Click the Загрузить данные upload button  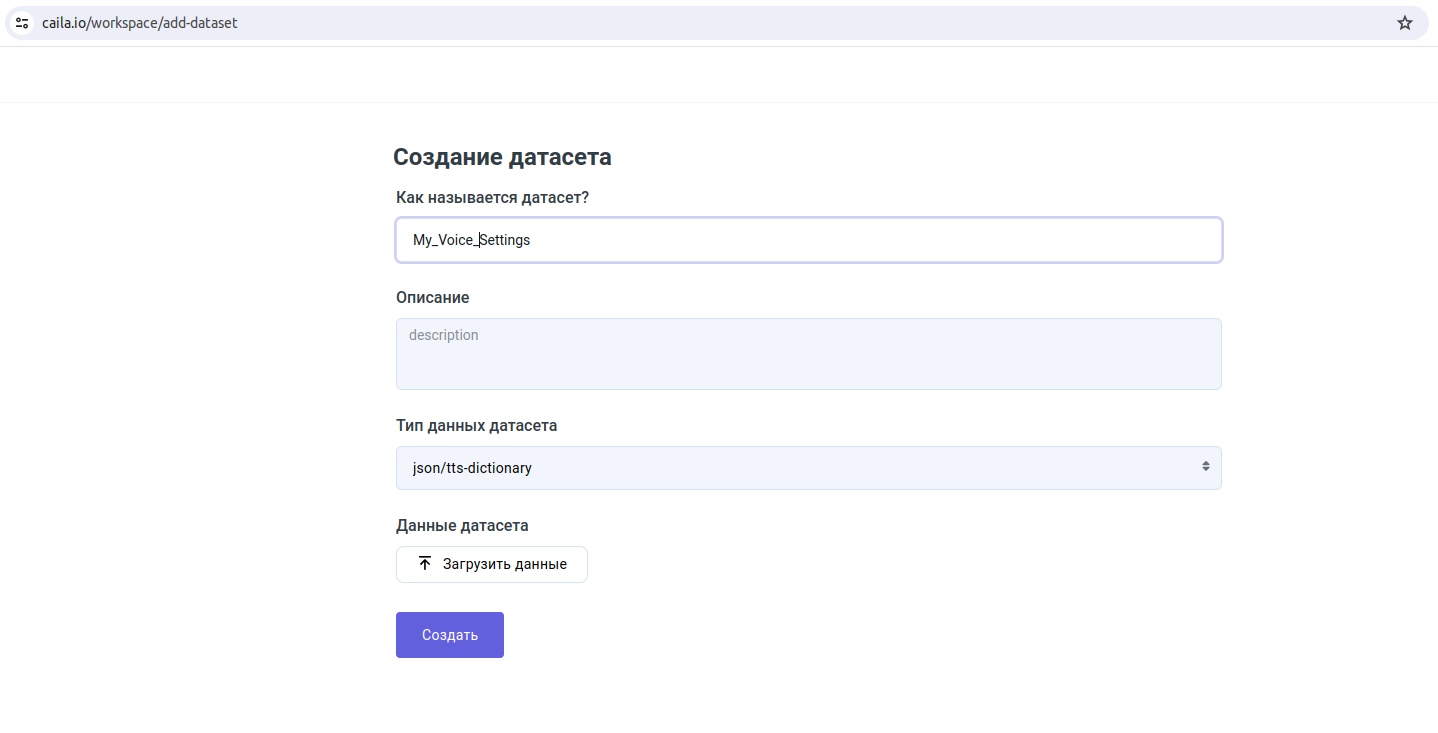[x=491, y=564]
